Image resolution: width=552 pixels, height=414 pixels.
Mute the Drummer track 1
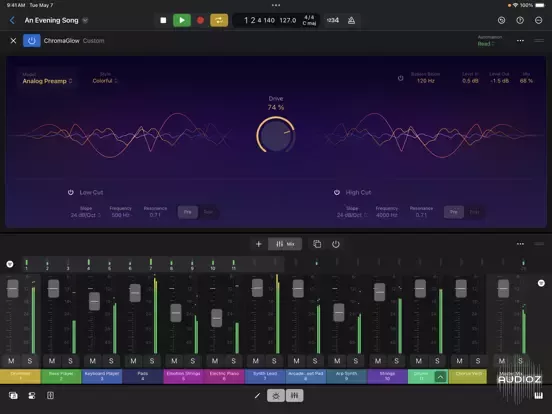[x=11, y=361]
